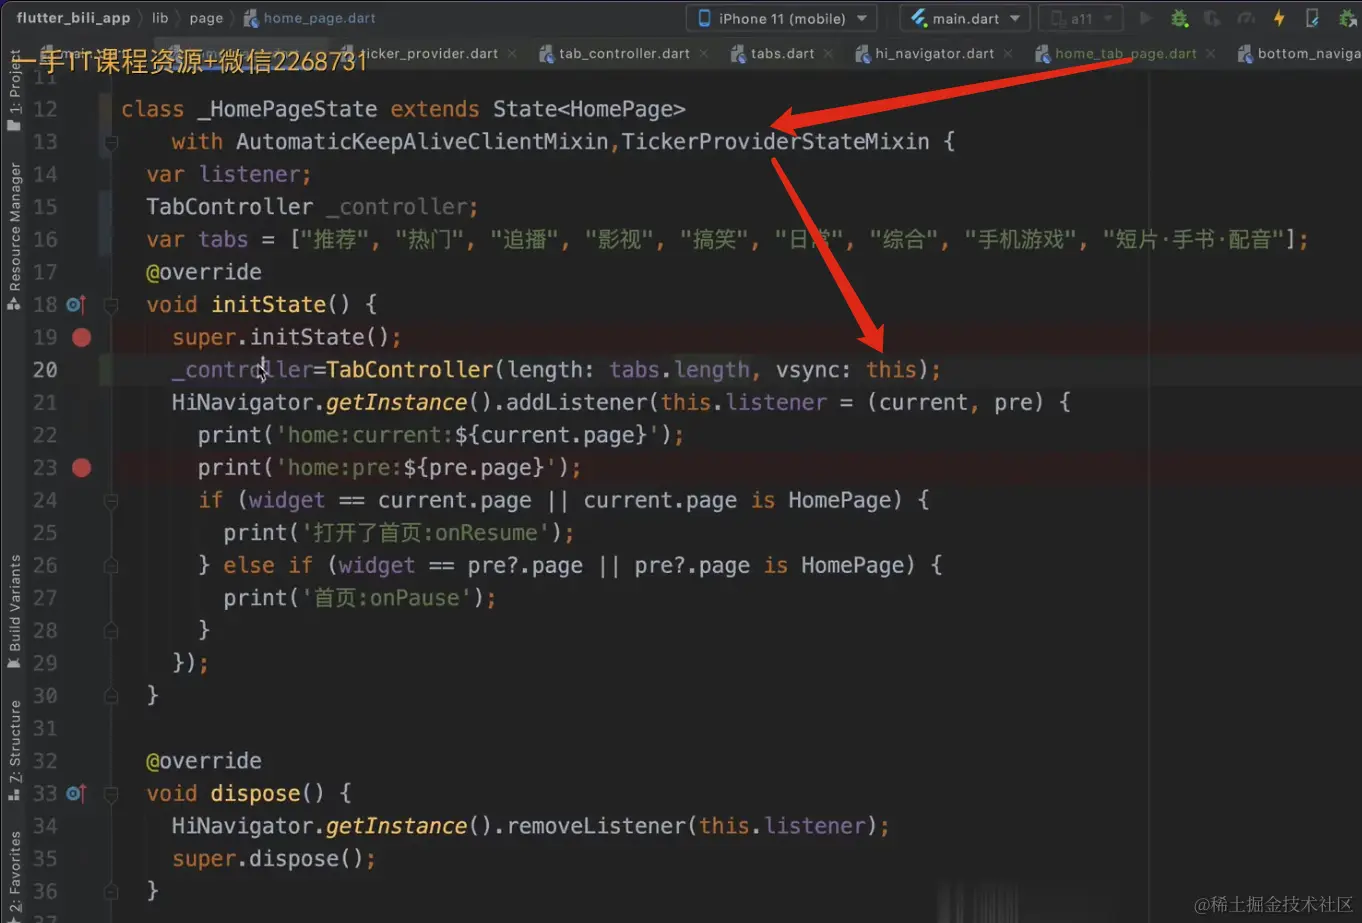
Task: Open iPhone 11 (mobile) device dropdown
Action: point(781,18)
